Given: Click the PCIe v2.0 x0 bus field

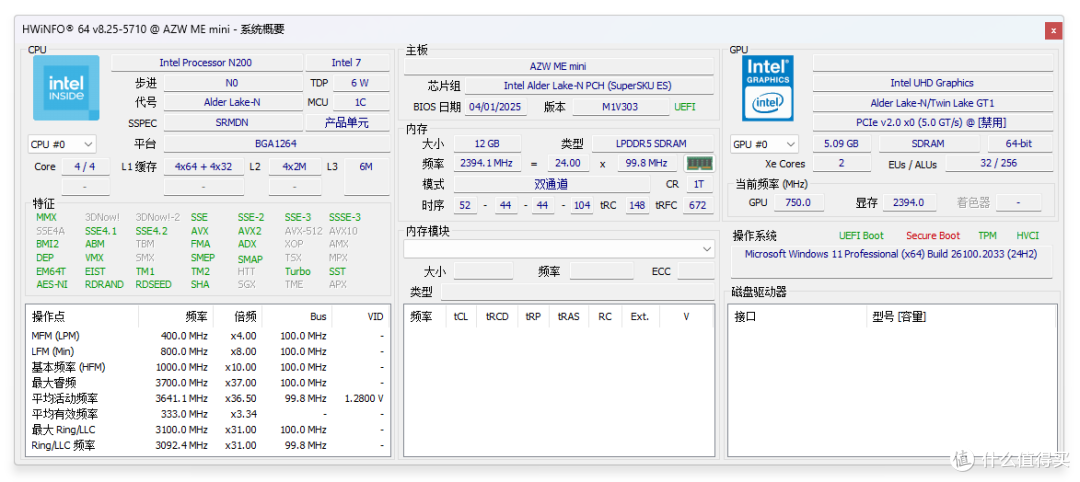Looking at the screenshot, I should (932, 123).
